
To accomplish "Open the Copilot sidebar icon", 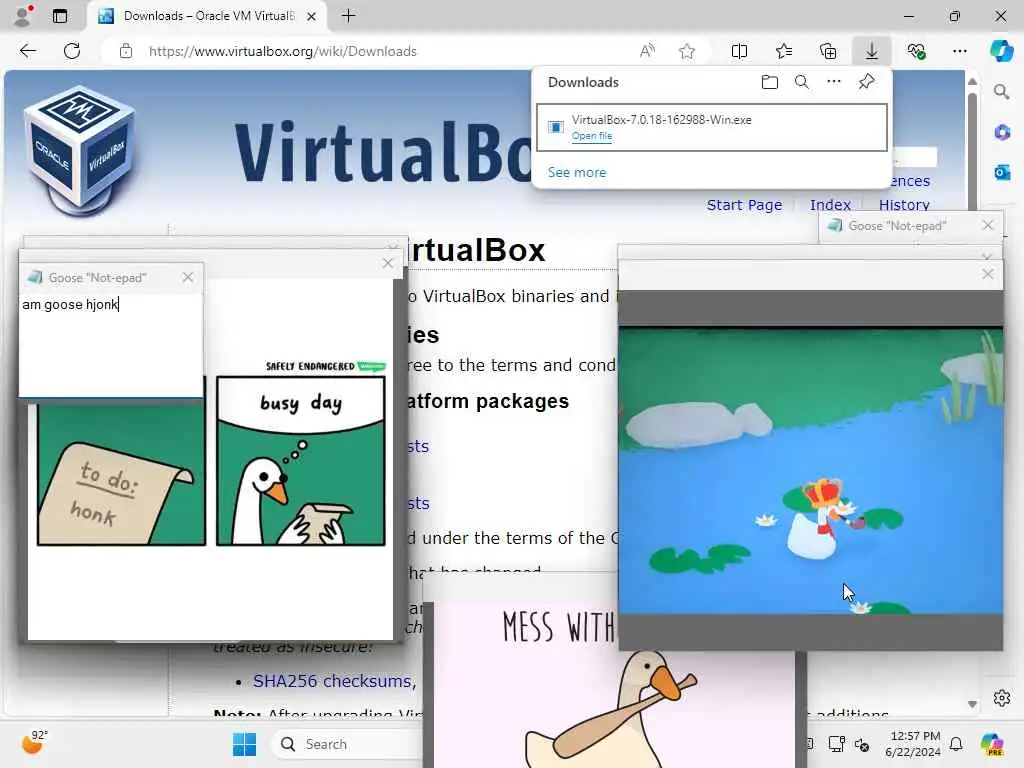I will click(x=1001, y=51).
